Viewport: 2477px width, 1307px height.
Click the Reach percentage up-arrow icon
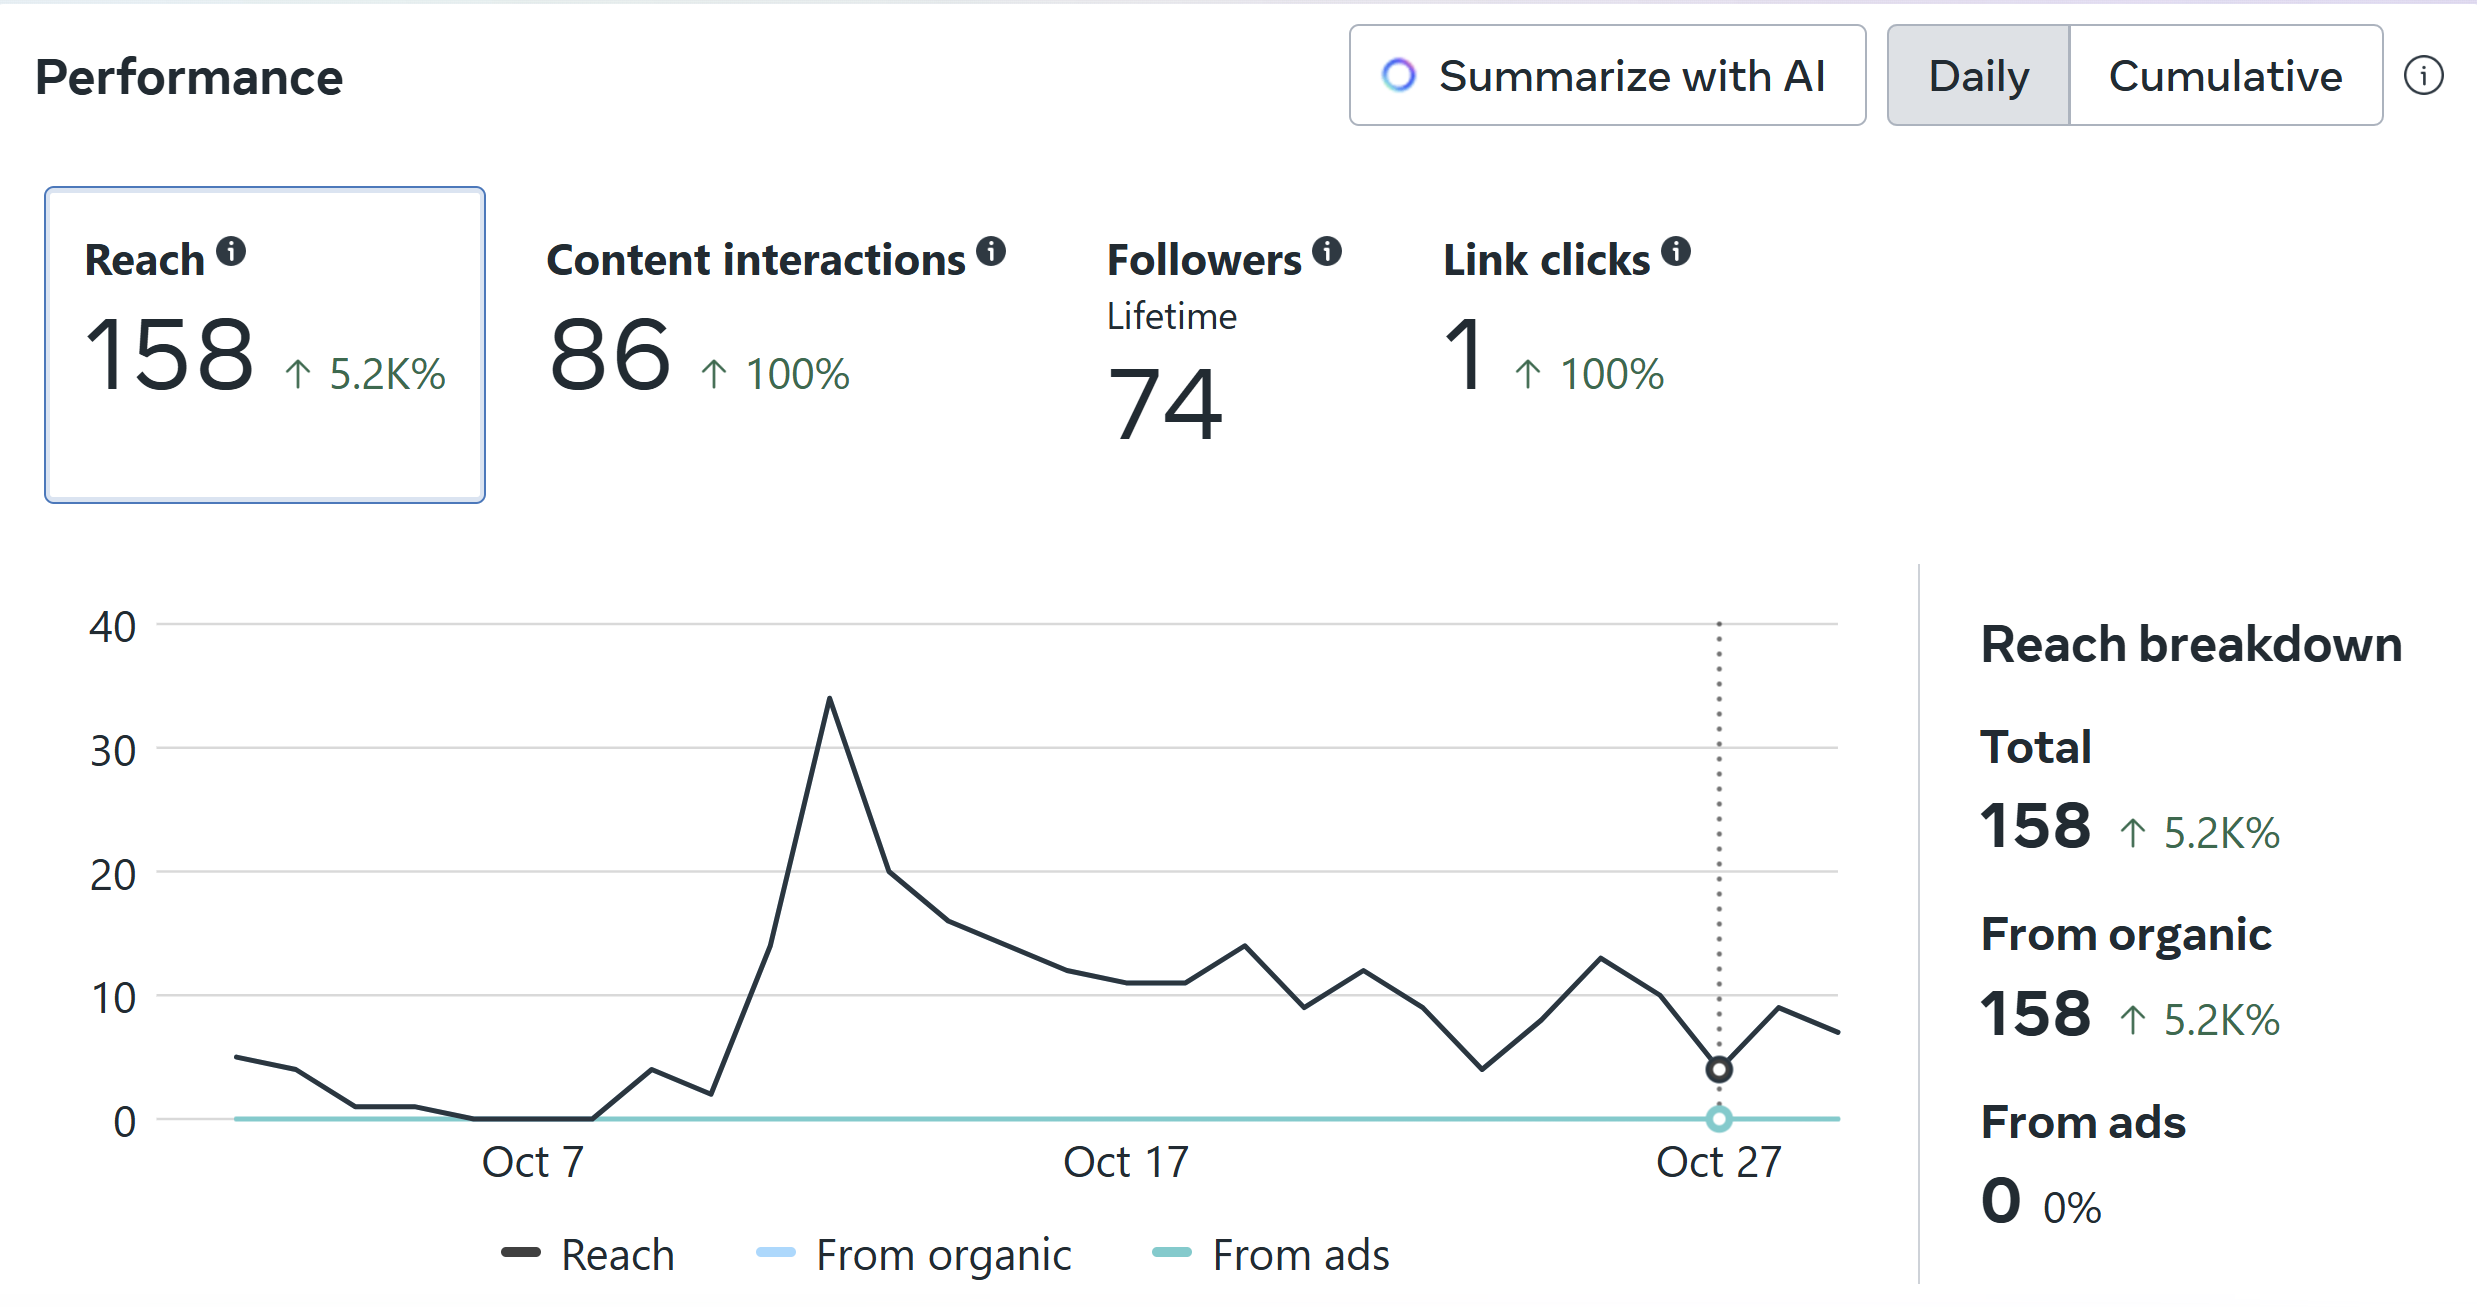point(298,375)
